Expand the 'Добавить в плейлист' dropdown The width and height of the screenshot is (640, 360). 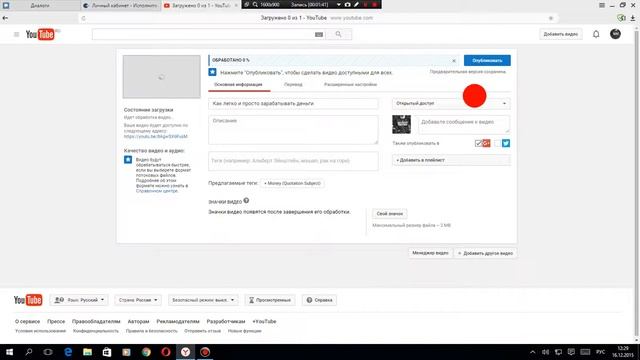[451, 160]
